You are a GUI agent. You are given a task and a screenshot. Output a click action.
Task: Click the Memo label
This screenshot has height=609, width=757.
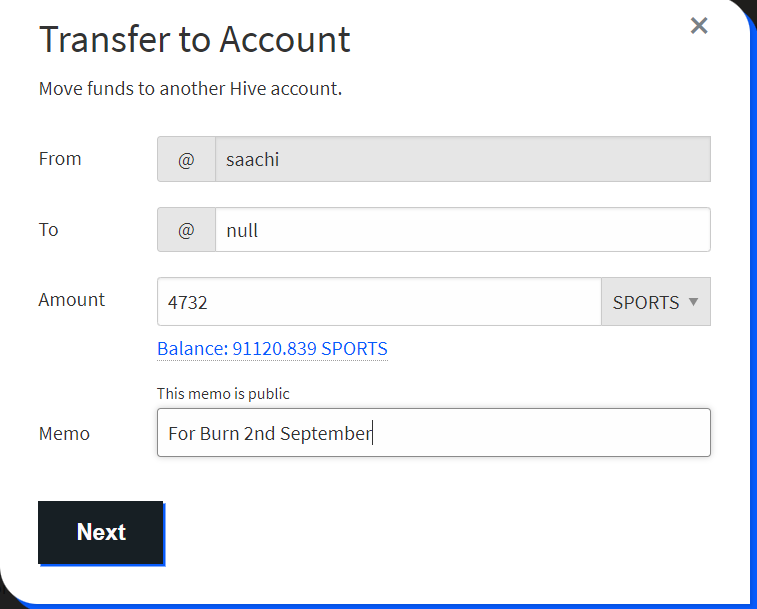click(64, 434)
